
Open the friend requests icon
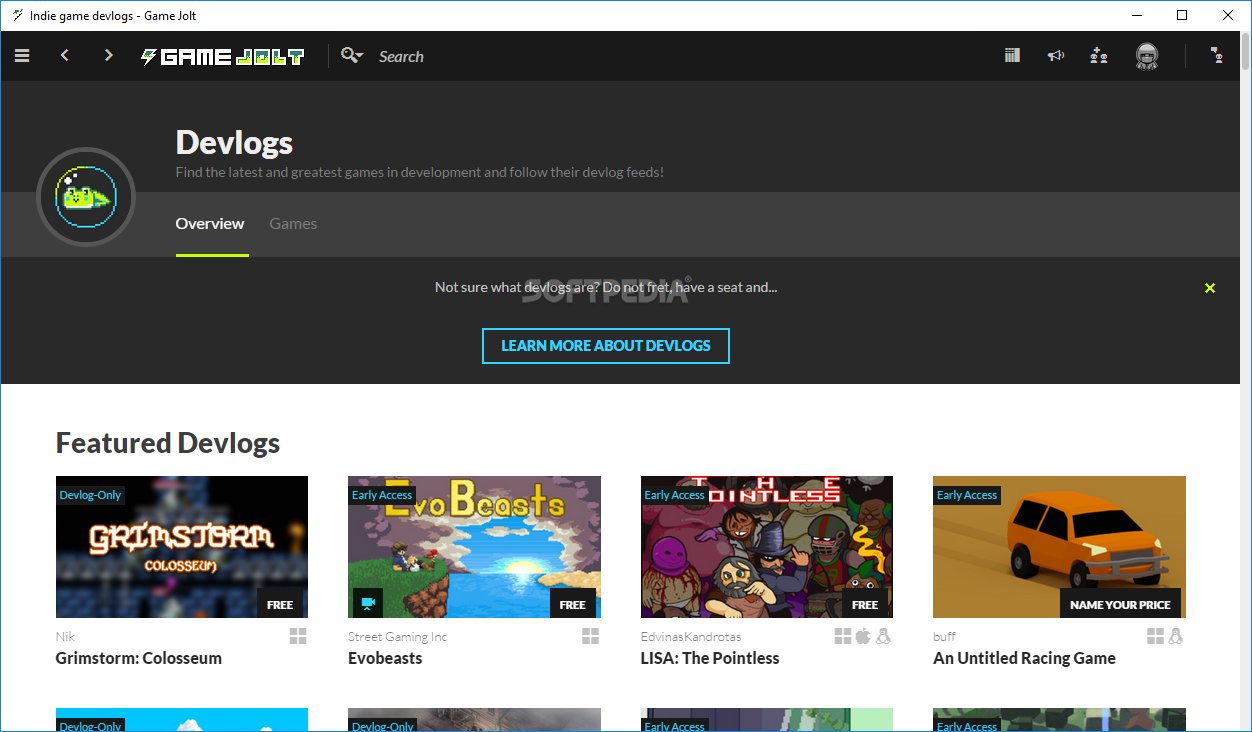tap(1099, 56)
